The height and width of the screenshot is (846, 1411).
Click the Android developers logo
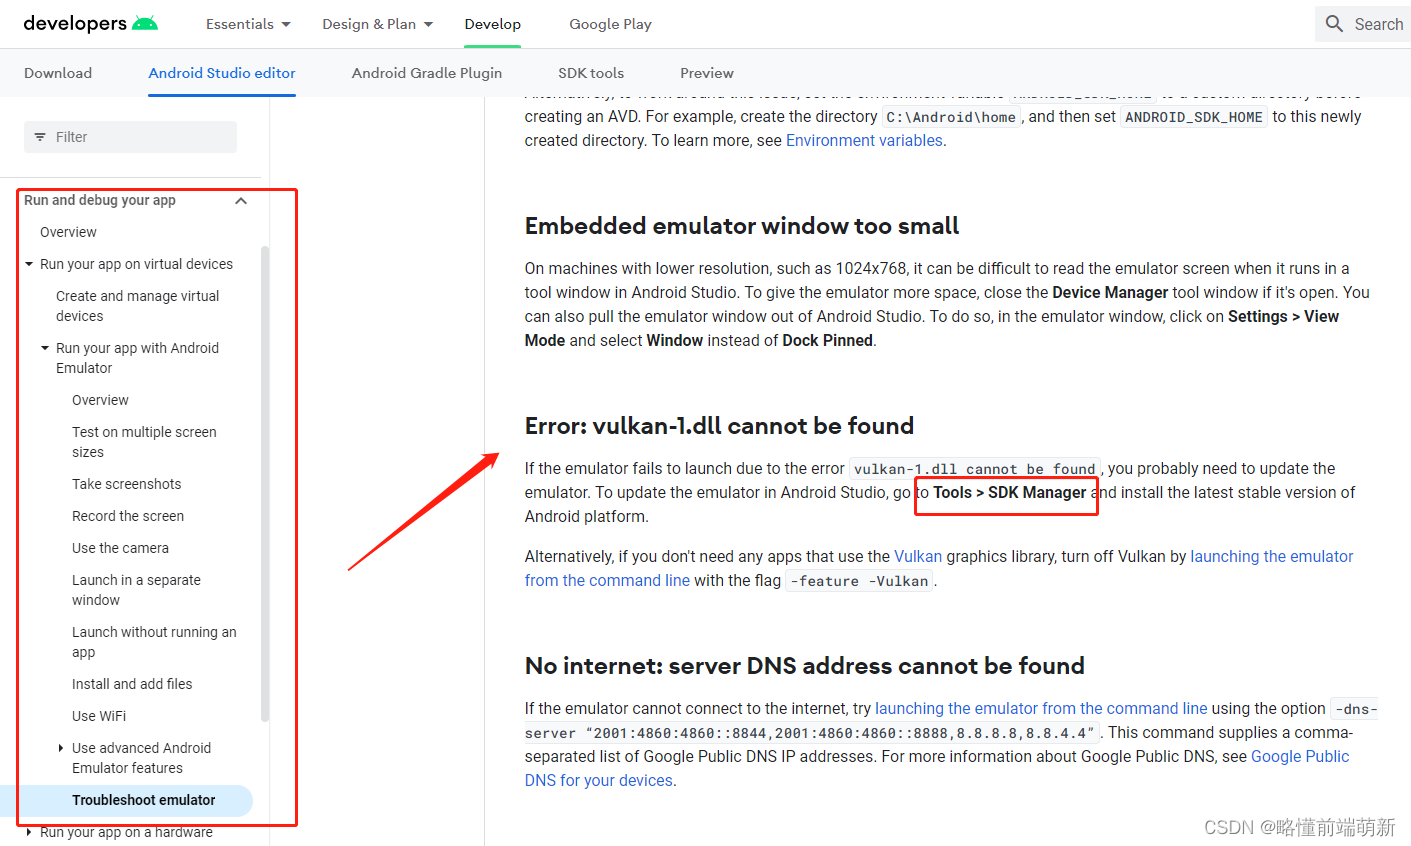[x=90, y=23]
